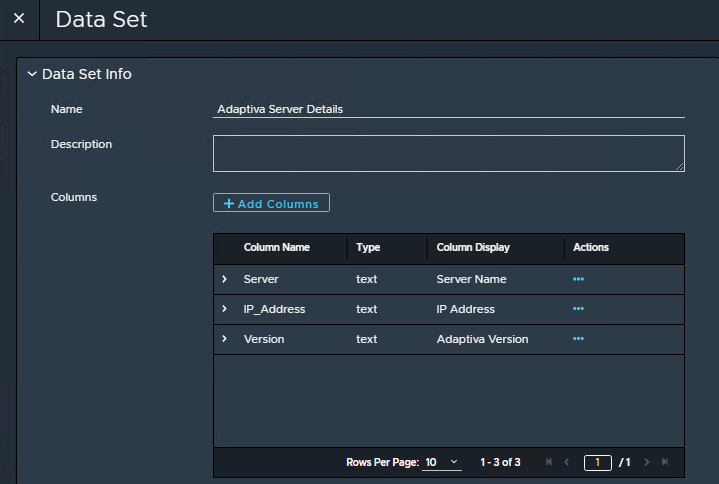Edit the Name field Adaptiva Server Details
This screenshot has height=484, width=719.
(x=448, y=109)
